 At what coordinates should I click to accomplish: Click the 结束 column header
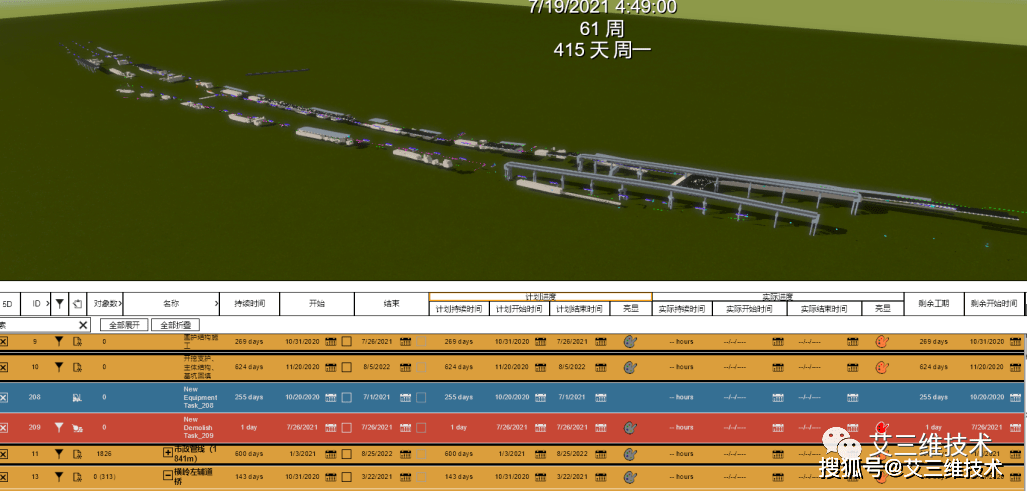click(392, 304)
